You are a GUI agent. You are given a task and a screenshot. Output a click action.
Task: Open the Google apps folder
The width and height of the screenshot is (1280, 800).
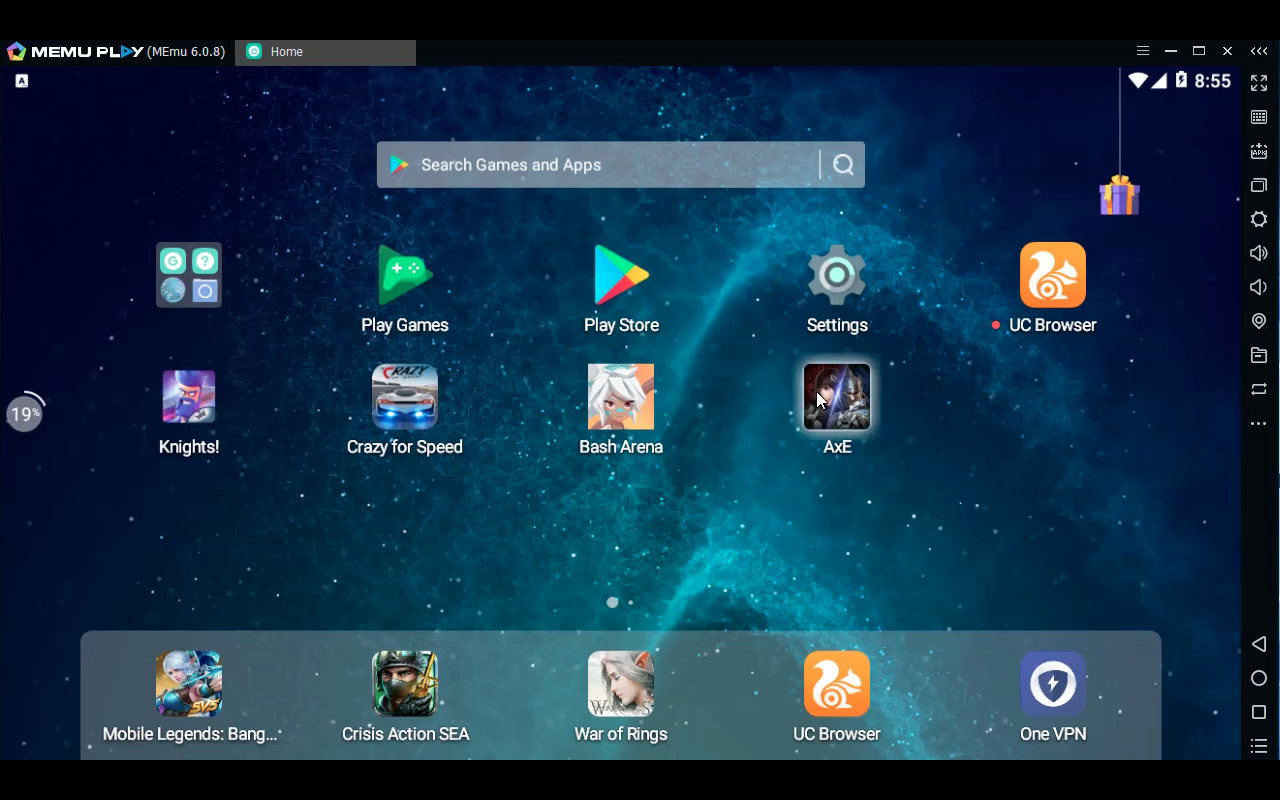(x=189, y=275)
